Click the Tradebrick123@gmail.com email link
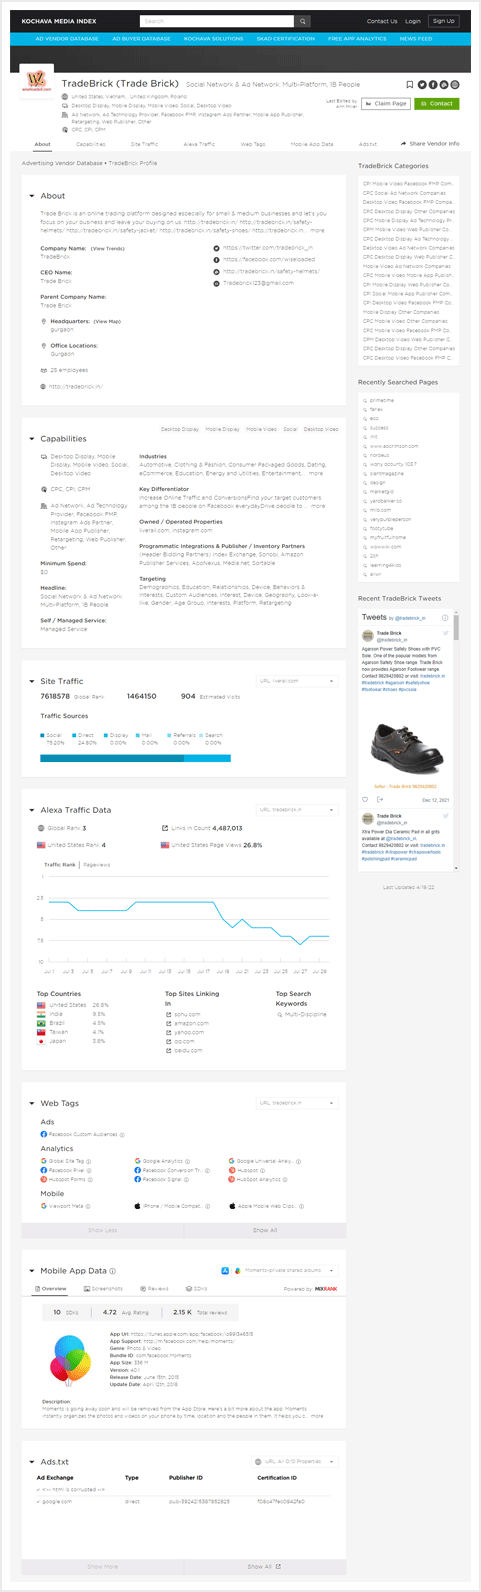 (258, 283)
